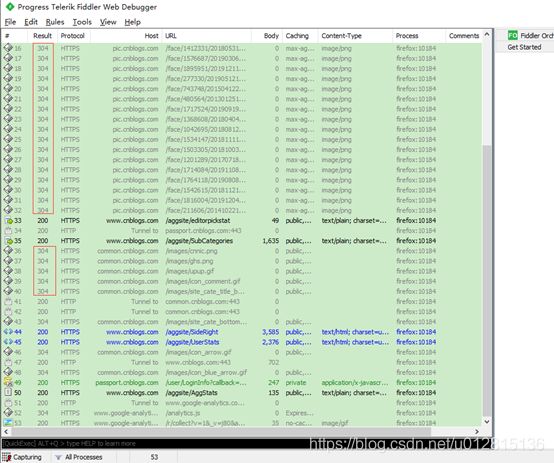Screen dimensions: 554x463
Task: Click the session list scroll down arrow
Action: click(x=487, y=421)
